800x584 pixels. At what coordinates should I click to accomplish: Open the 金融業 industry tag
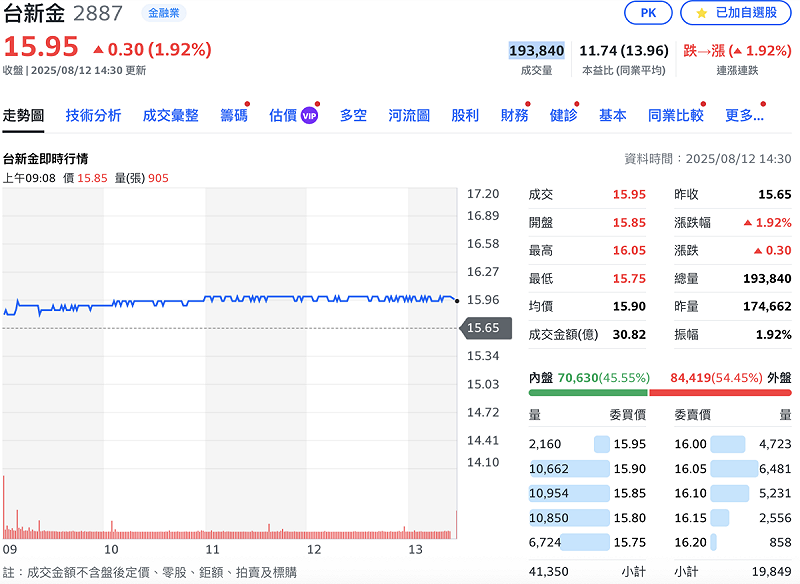point(164,13)
